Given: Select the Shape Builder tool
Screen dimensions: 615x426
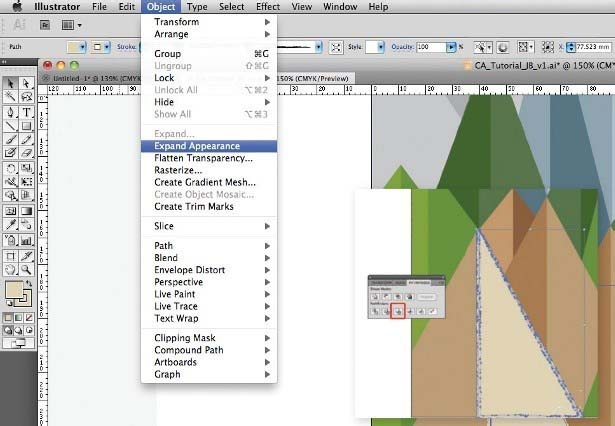Looking at the screenshot, I should 11,195.
